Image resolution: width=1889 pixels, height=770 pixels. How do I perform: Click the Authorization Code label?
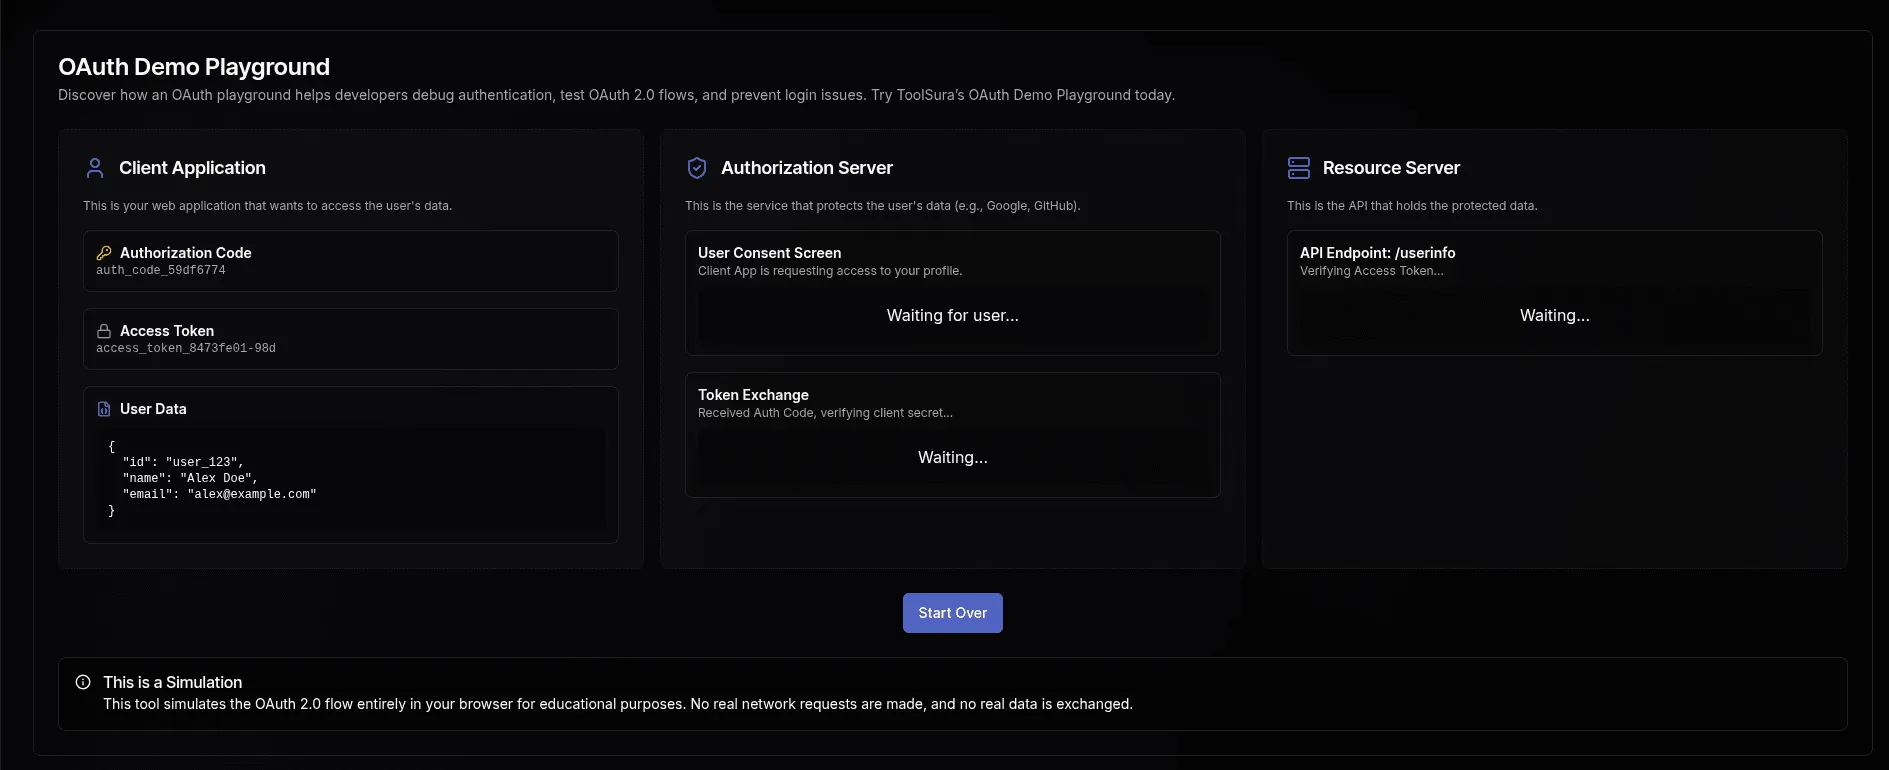[186, 253]
